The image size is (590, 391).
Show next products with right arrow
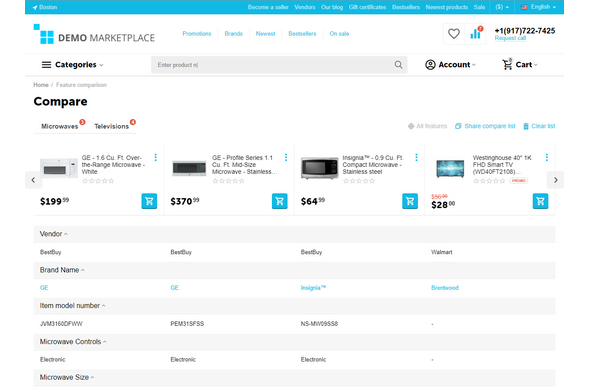(555, 180)
